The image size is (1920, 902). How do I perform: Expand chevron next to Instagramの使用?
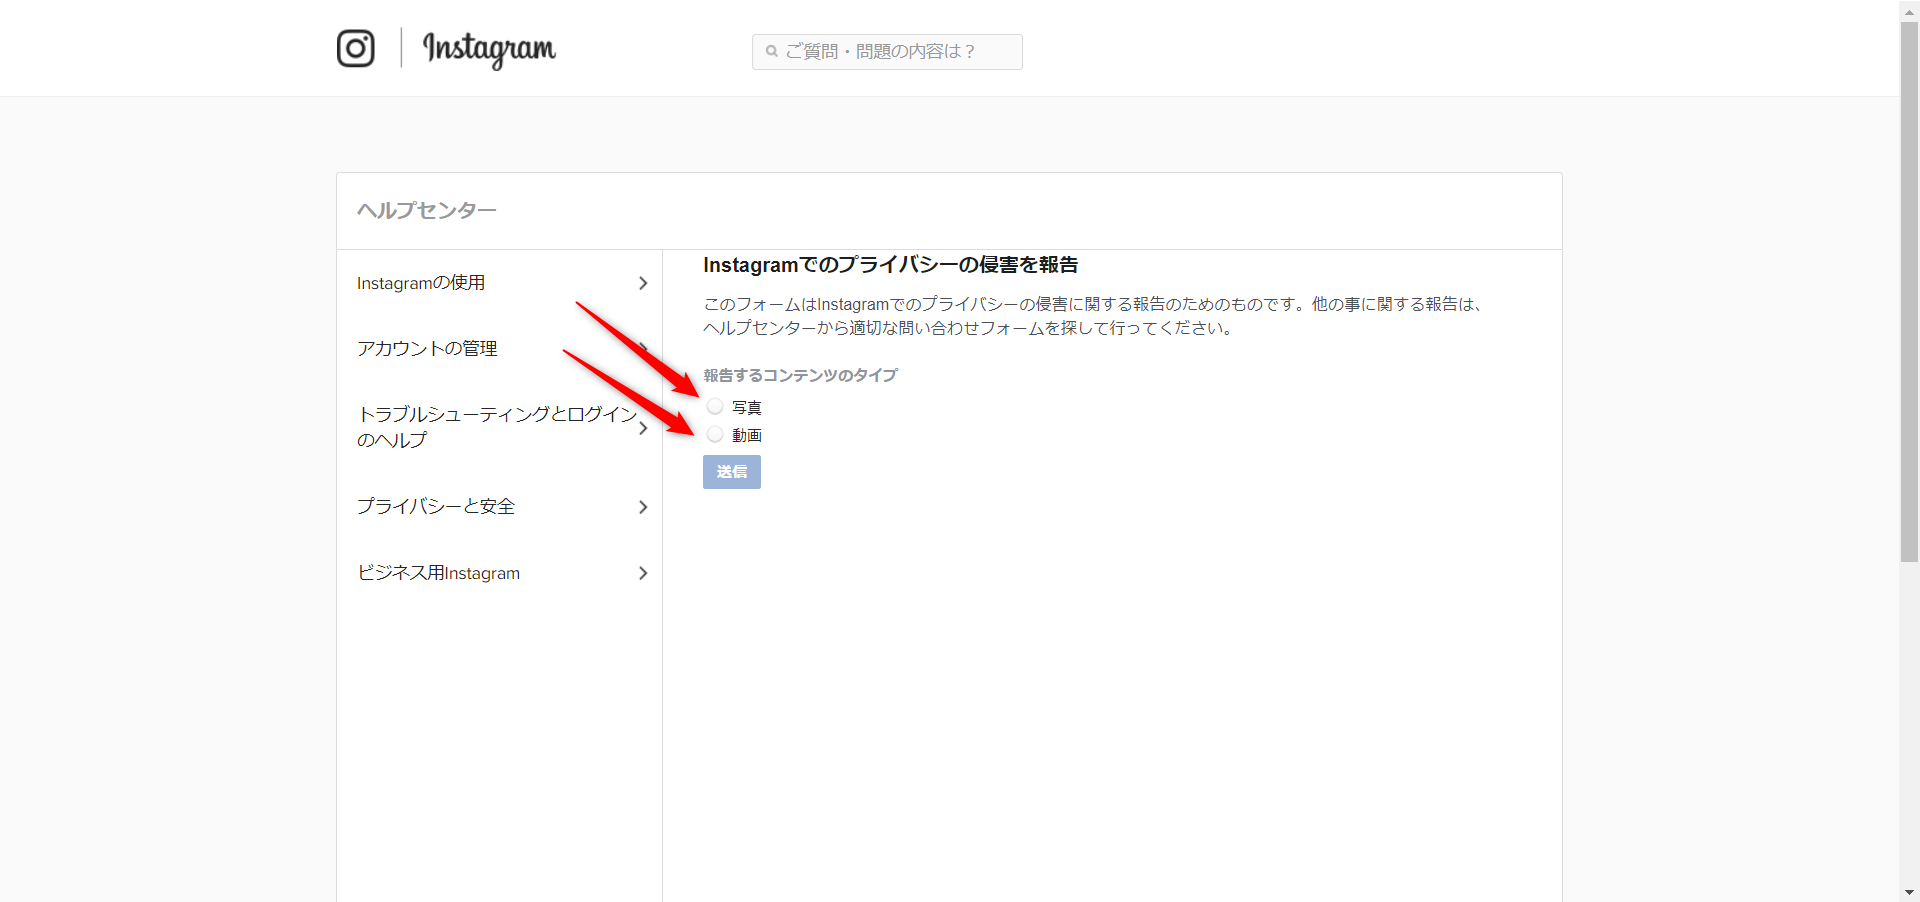643,283
